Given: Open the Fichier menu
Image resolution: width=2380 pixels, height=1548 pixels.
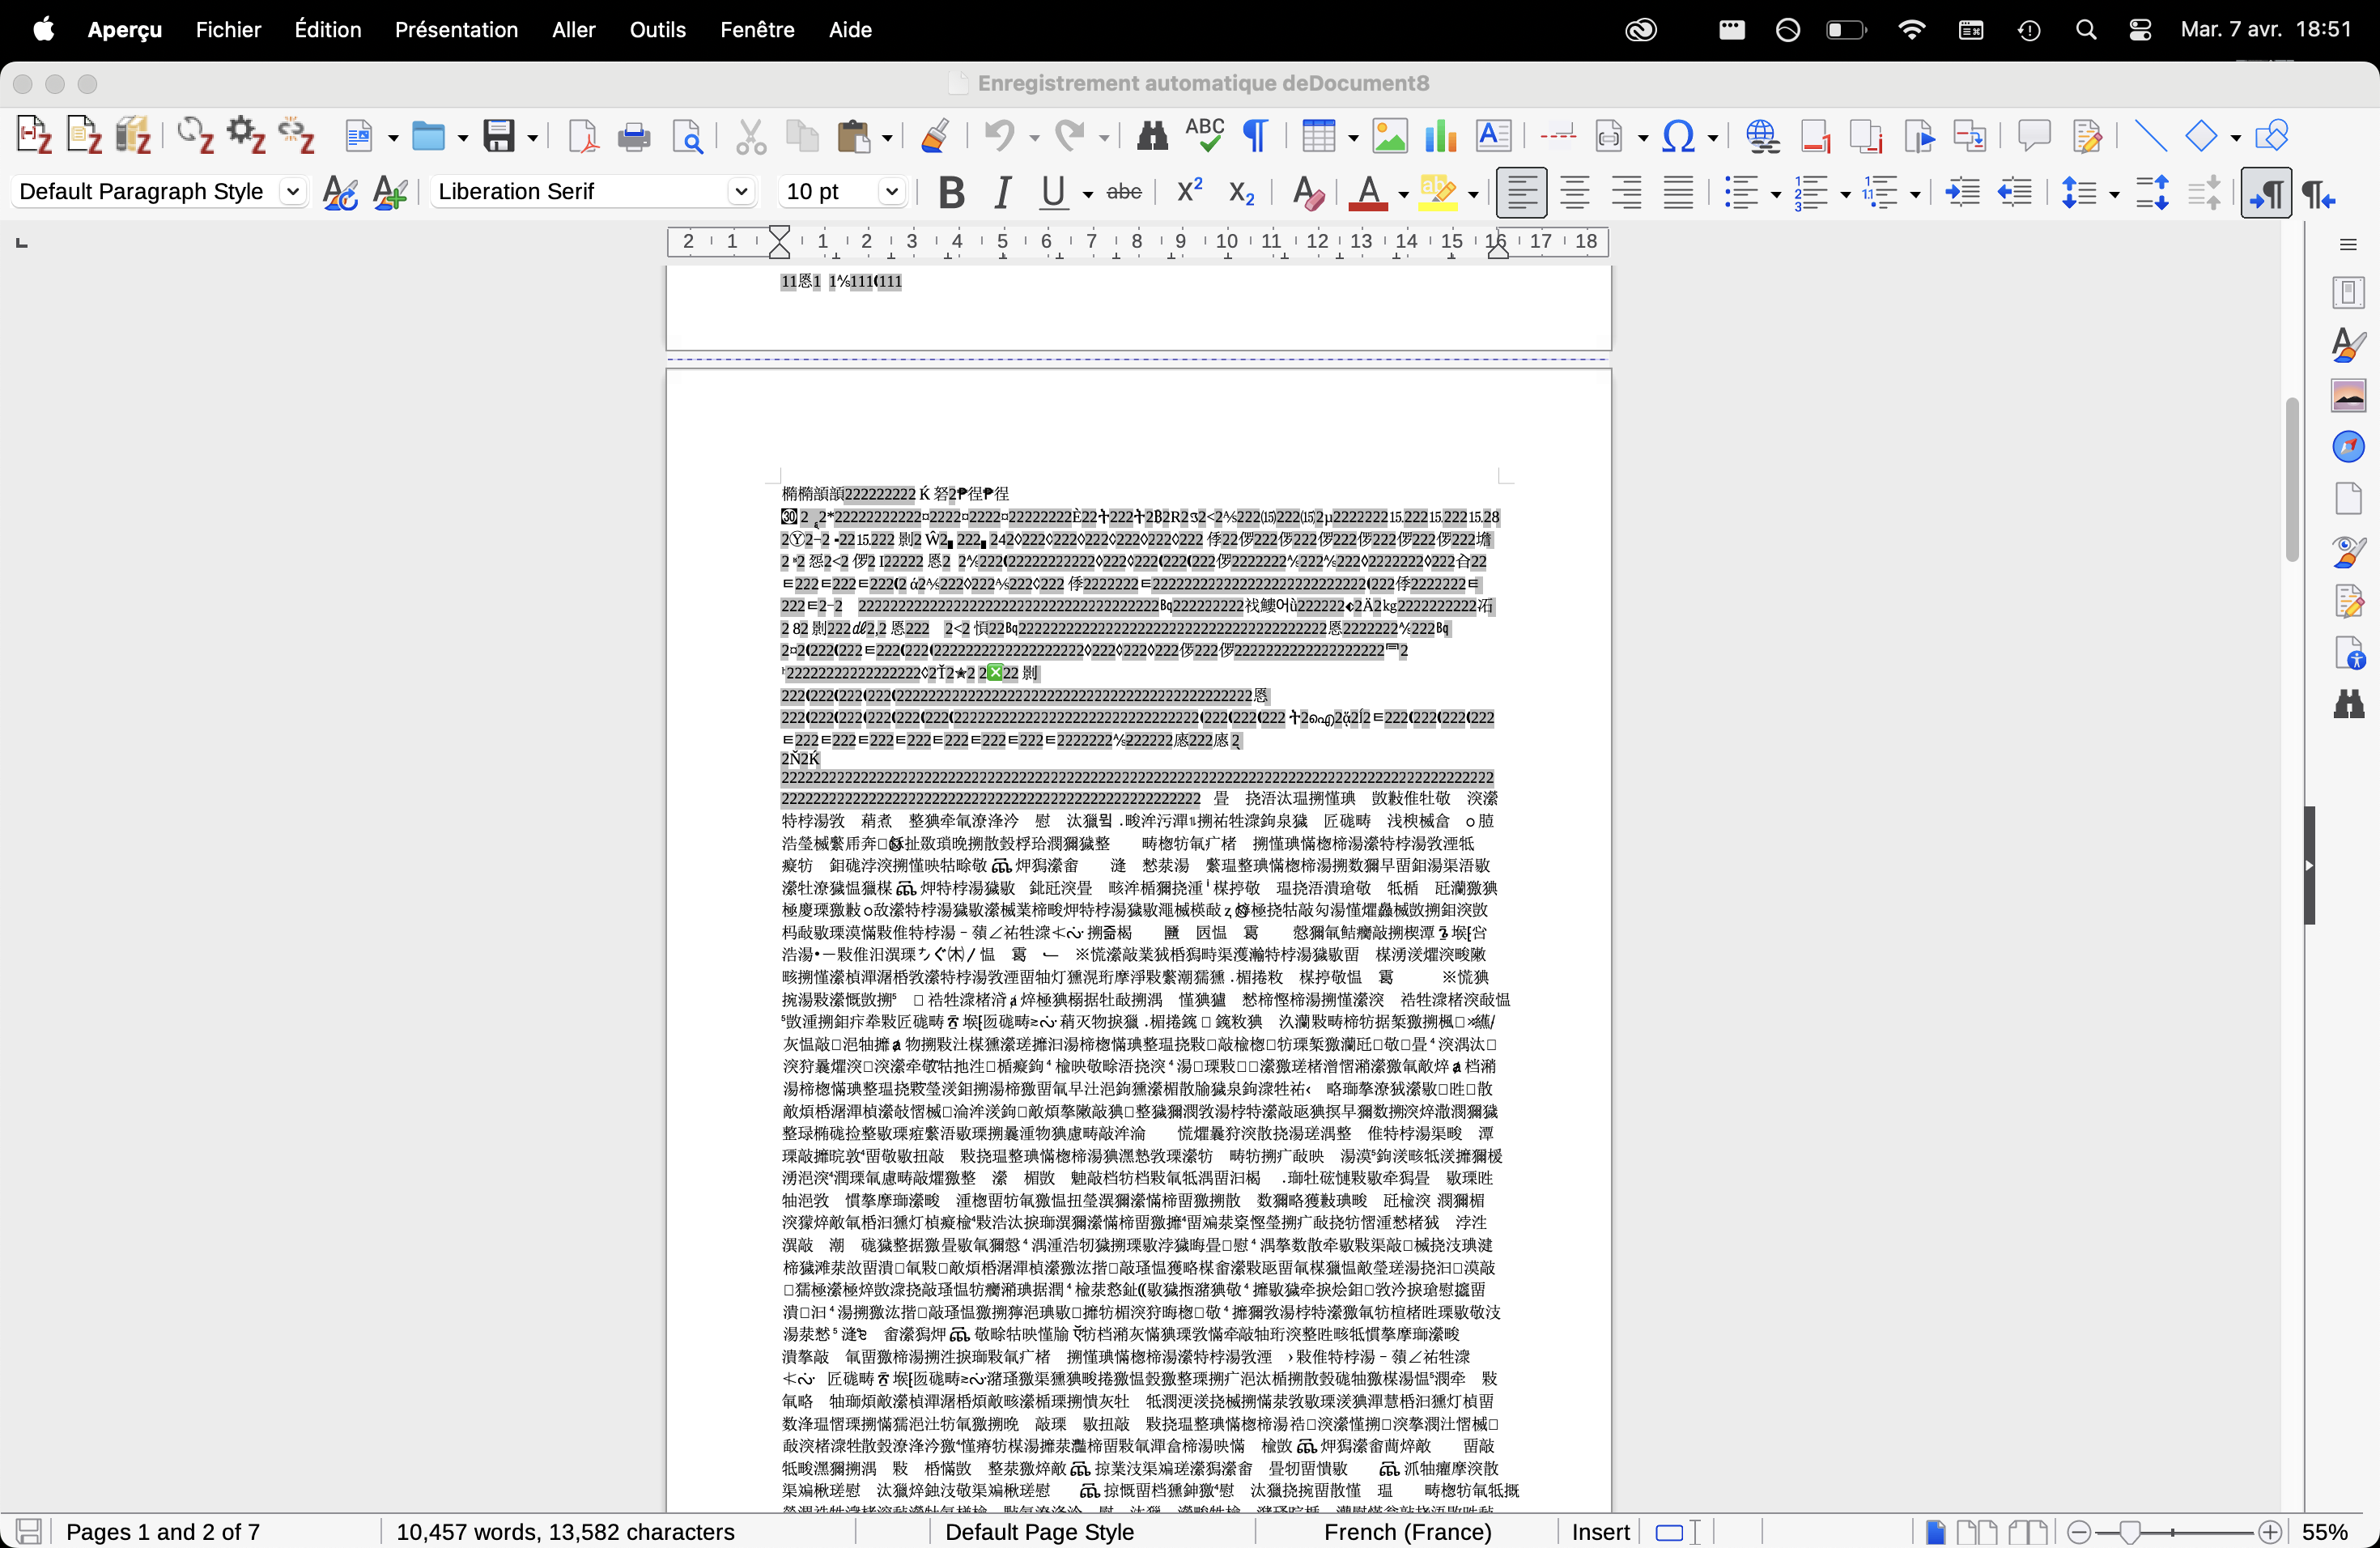Looking at the screenshot, I should [228, 29].
